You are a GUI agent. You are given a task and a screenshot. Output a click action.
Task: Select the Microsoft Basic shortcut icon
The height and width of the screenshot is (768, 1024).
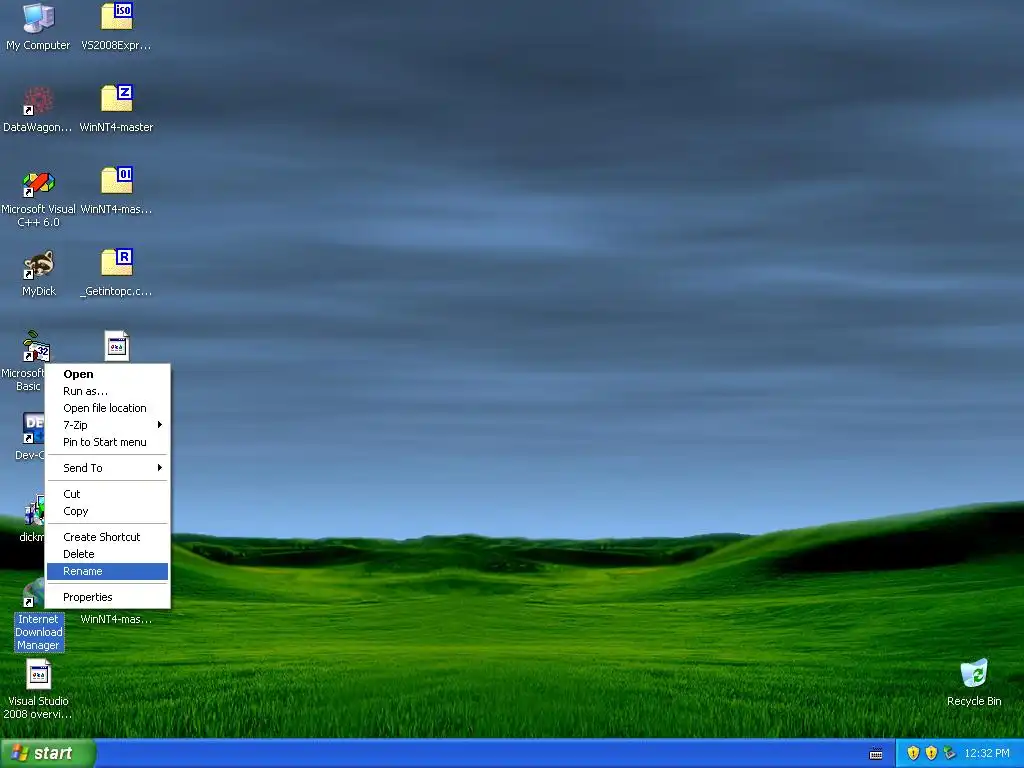pyautogui.click(x=35, y=346)
